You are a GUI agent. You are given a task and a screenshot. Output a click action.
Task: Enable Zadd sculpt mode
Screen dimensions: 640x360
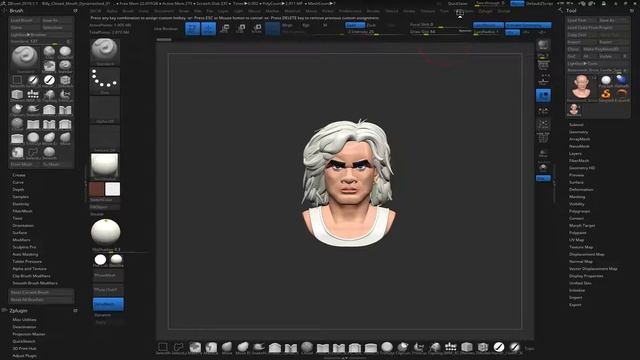click(x=354, y=25)
